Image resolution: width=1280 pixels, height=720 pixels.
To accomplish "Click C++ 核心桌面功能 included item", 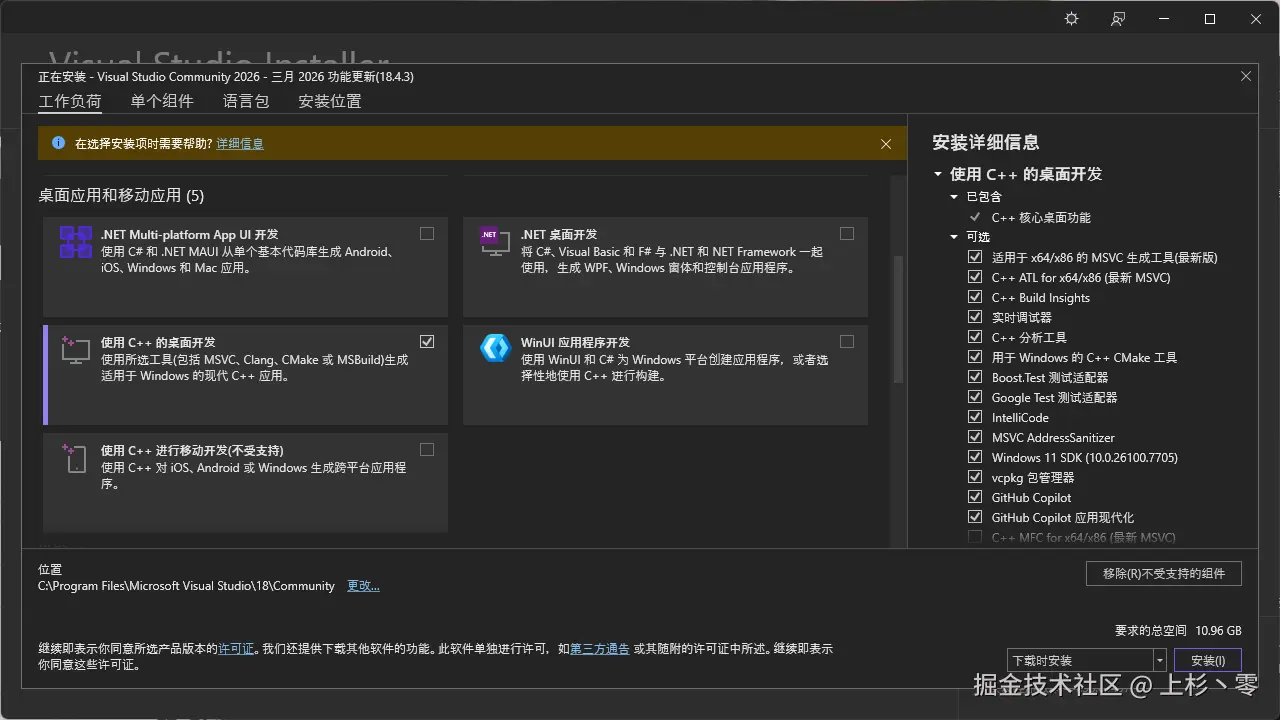I will [1041, 217].
